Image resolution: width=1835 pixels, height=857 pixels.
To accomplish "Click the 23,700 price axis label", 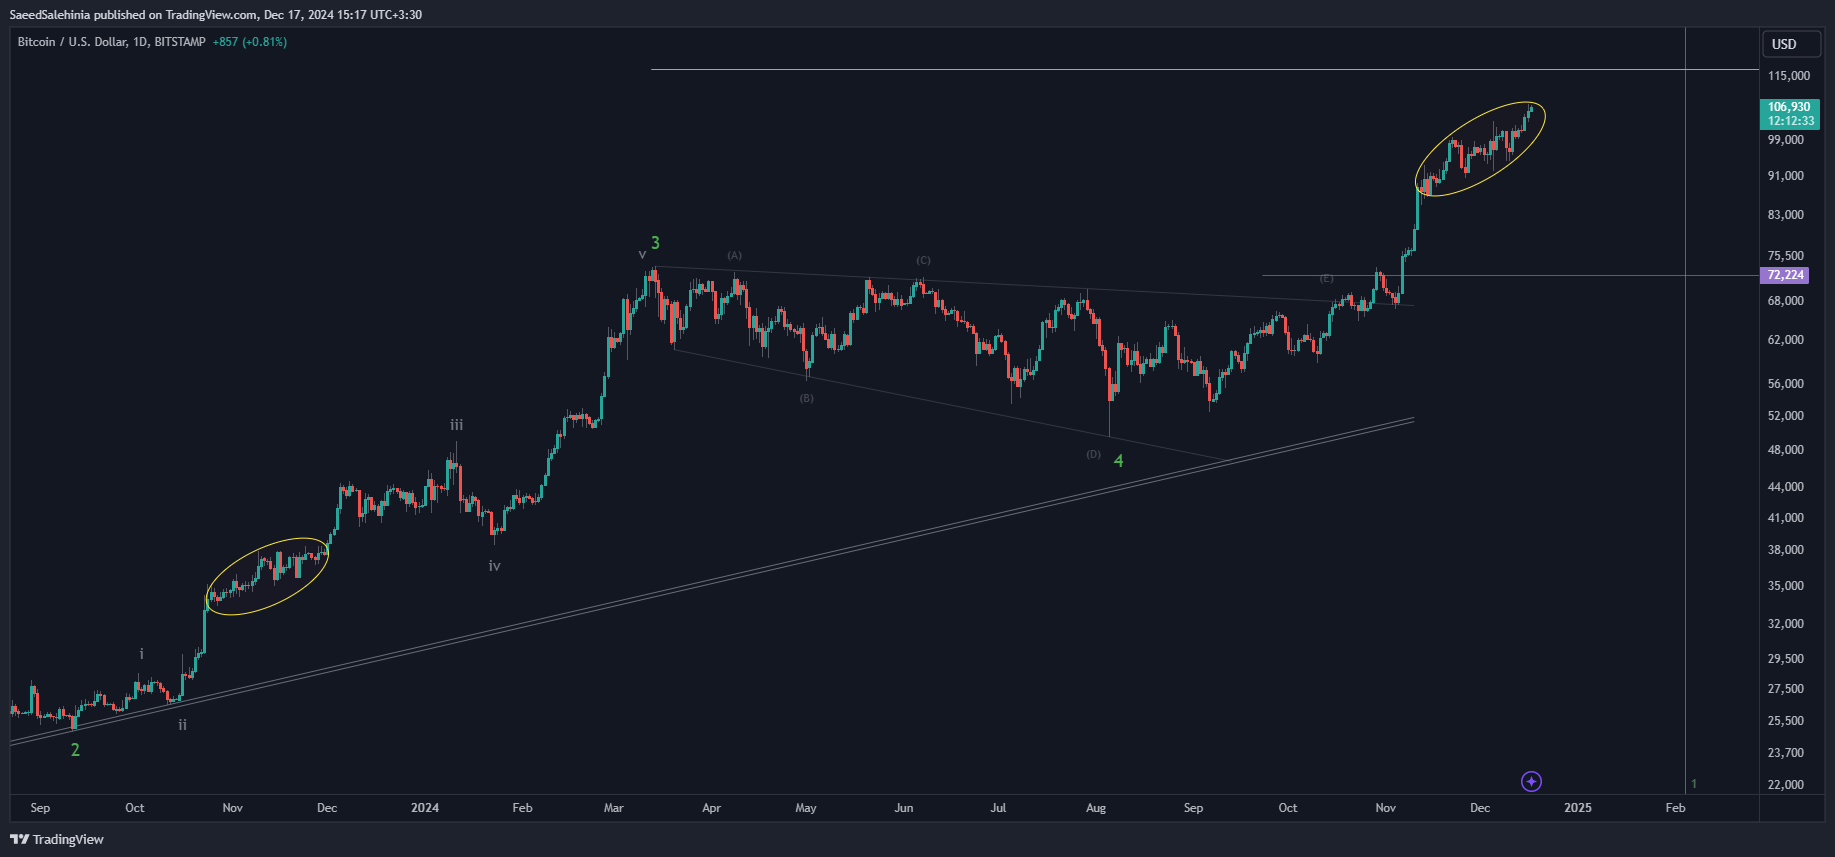I will coord(1786,753).
